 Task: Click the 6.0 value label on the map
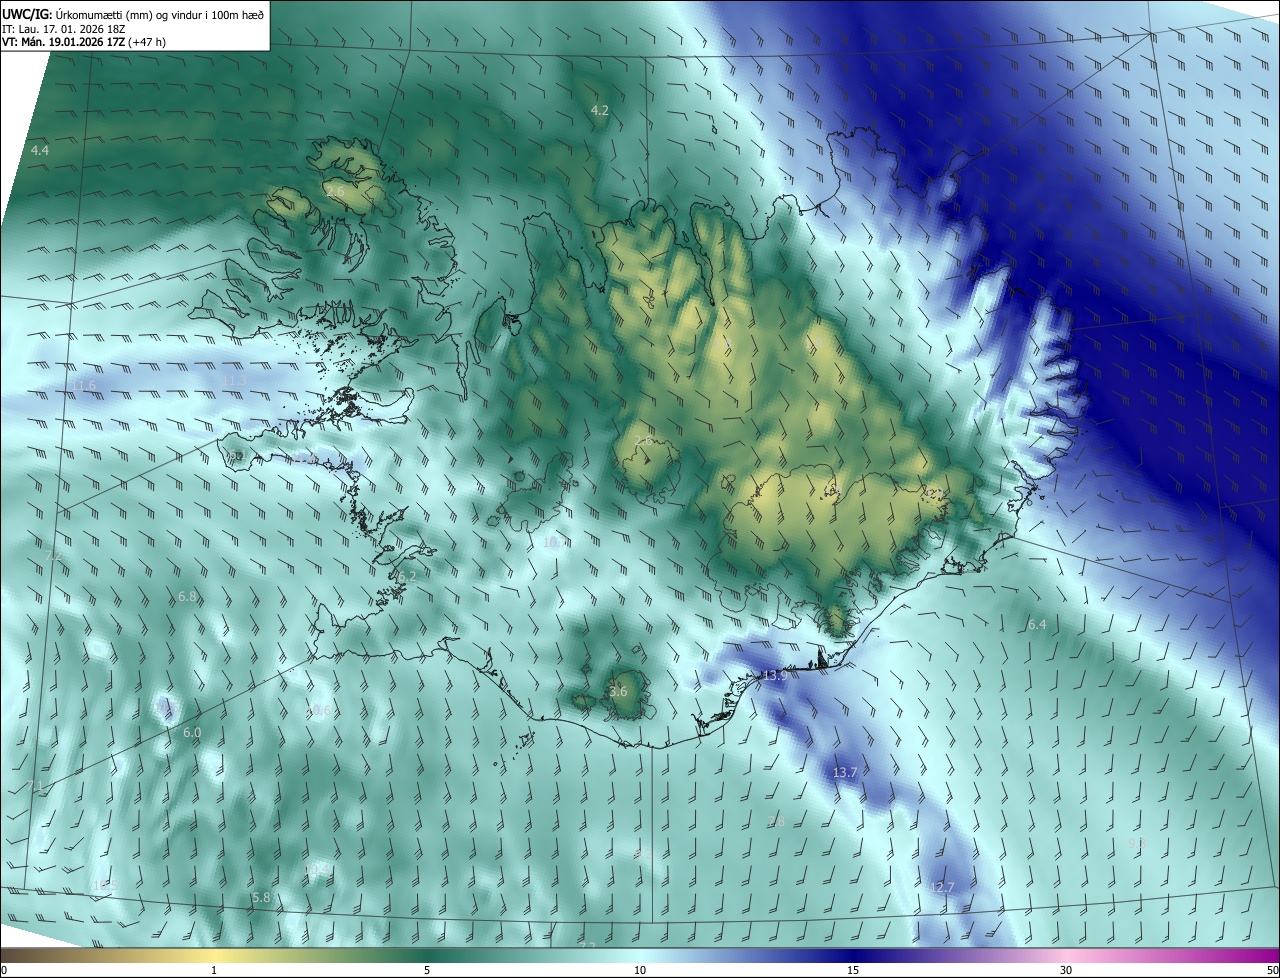coord(192,732)
